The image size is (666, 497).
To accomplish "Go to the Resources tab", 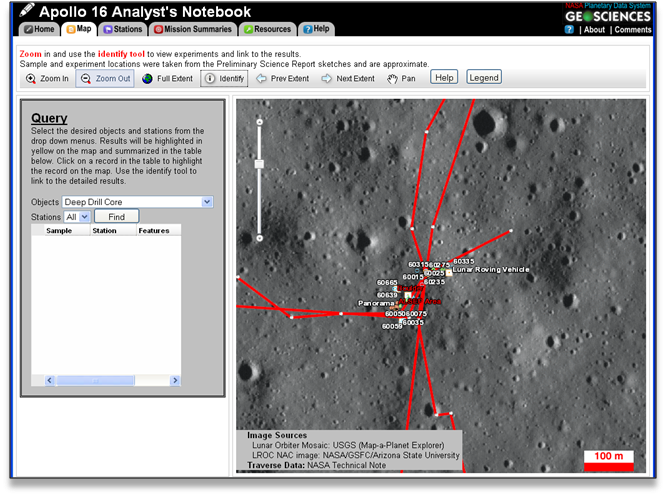I will click(267, 29).
